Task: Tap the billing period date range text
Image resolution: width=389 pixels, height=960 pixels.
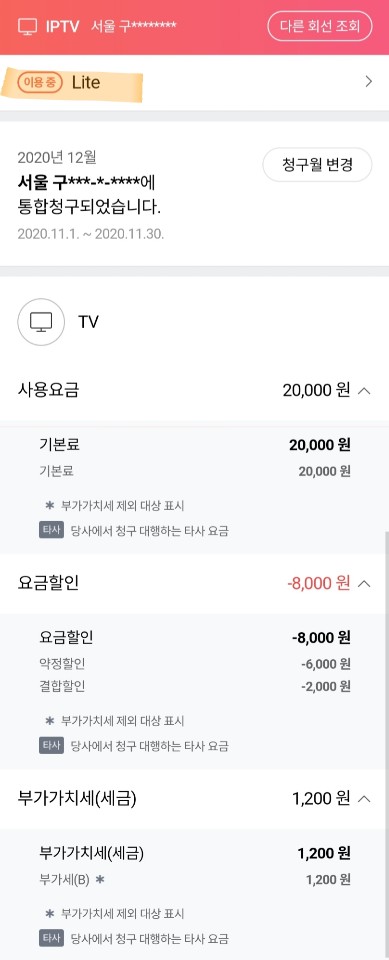Action: pos(91,234)
